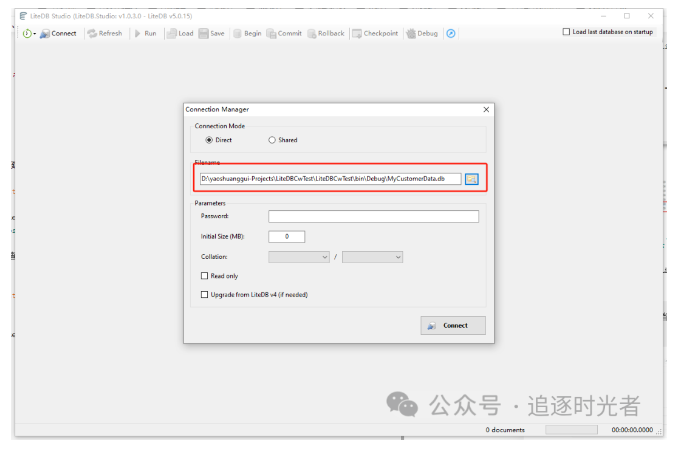685x450 pixels.
Task: Click the Filename path input field
Action: pyautogui.click(x=330, y=179)
